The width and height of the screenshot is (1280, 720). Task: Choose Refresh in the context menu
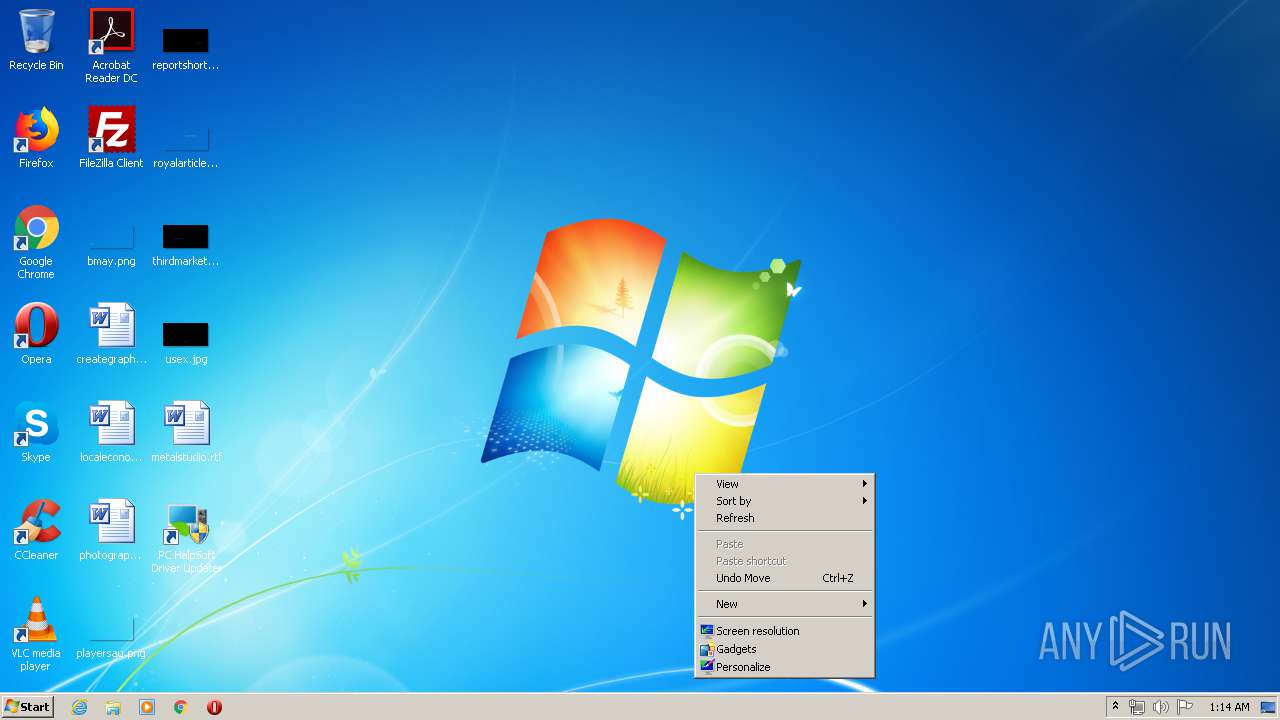click(x=784, y=518)
